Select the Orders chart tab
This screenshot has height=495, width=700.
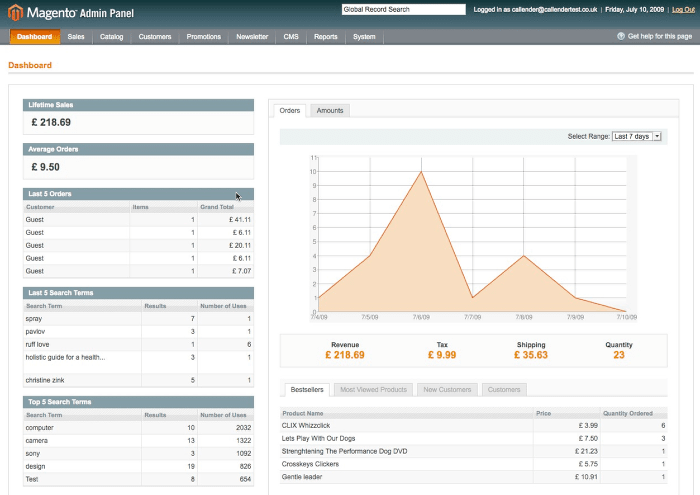click(x=290, y=111)
